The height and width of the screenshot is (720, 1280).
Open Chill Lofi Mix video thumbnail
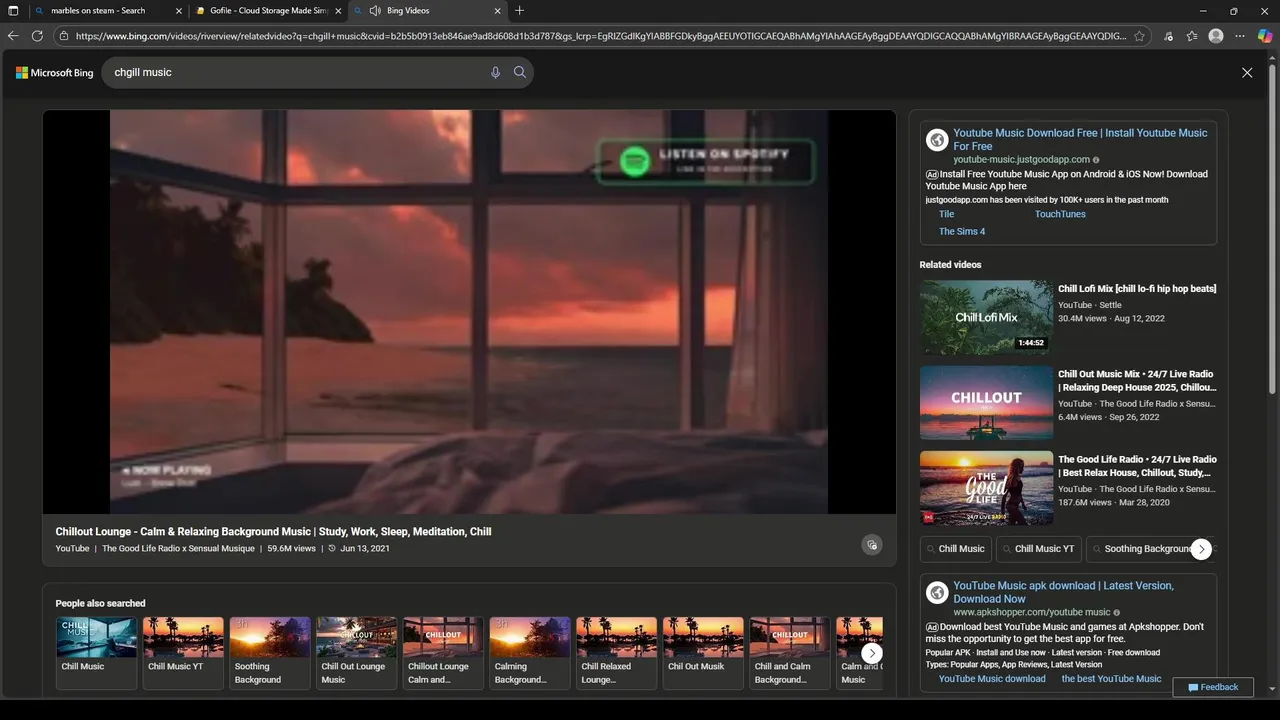pyautogui.click(x=986, y=317)
